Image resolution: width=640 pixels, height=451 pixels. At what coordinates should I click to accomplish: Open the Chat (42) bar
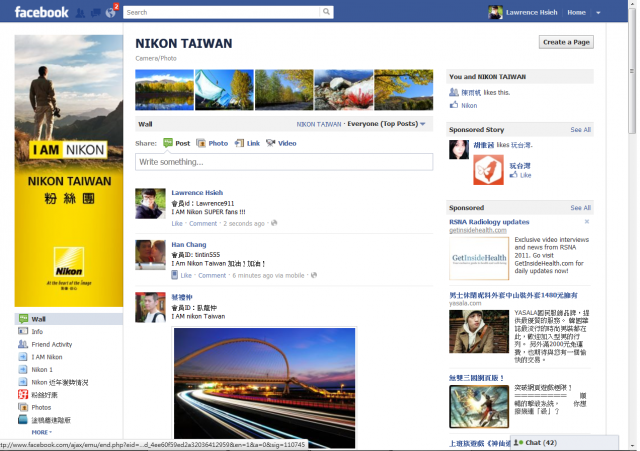(564, 442)
